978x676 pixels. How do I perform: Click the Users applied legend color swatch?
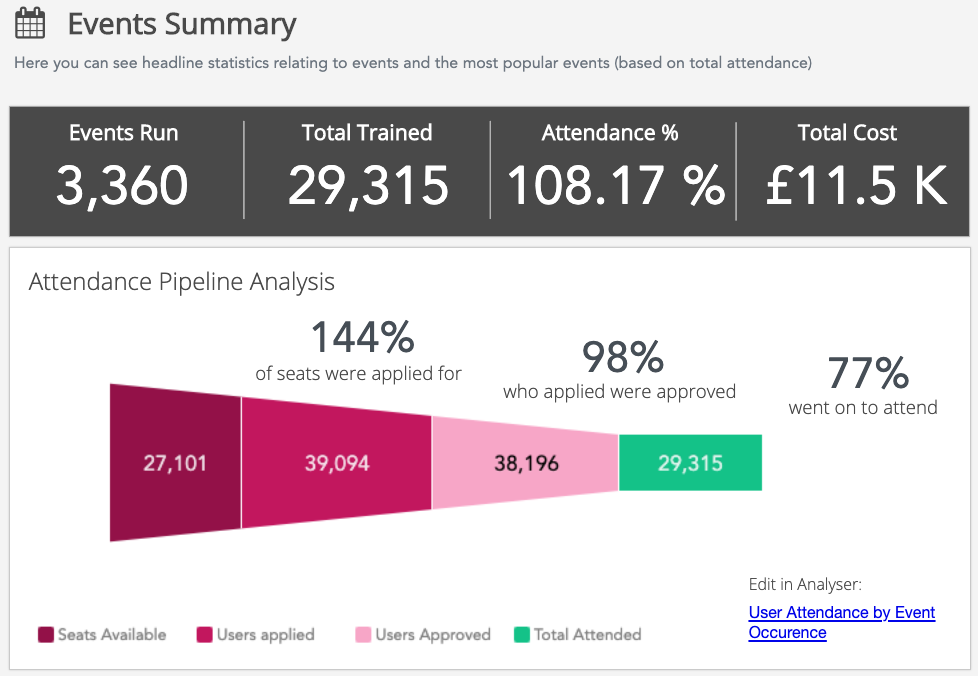click(204, 634)
